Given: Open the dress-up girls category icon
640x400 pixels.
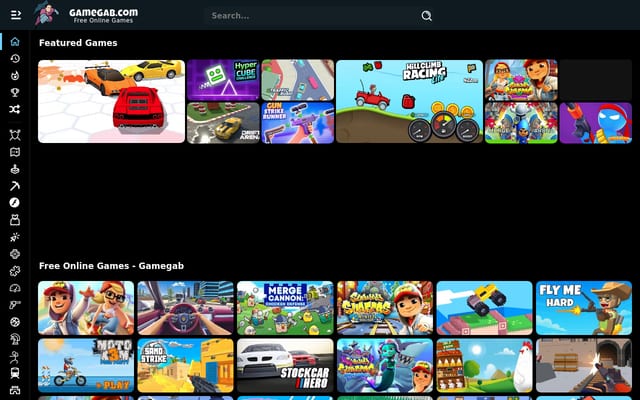Looking at the screenshot, I should click(x=15, y=220).
